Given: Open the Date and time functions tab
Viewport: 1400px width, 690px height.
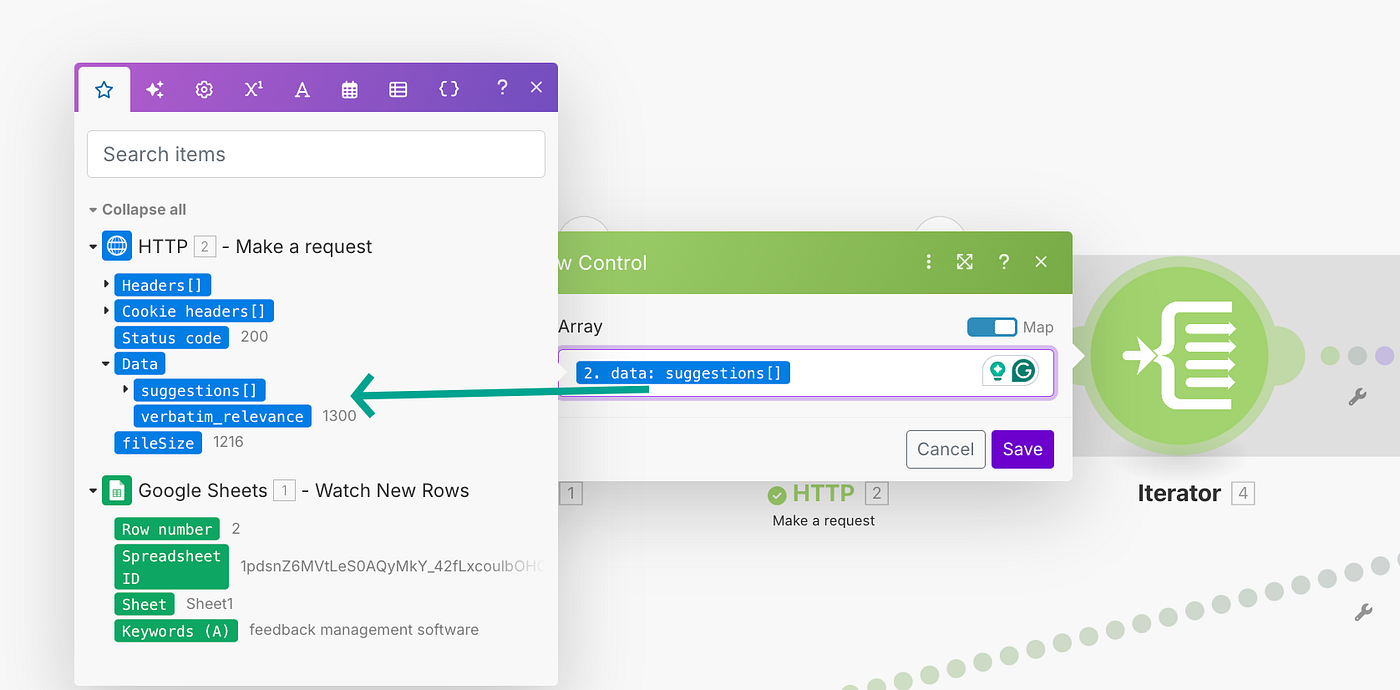Looking at the screenshot, I should (x=349, y=89).
